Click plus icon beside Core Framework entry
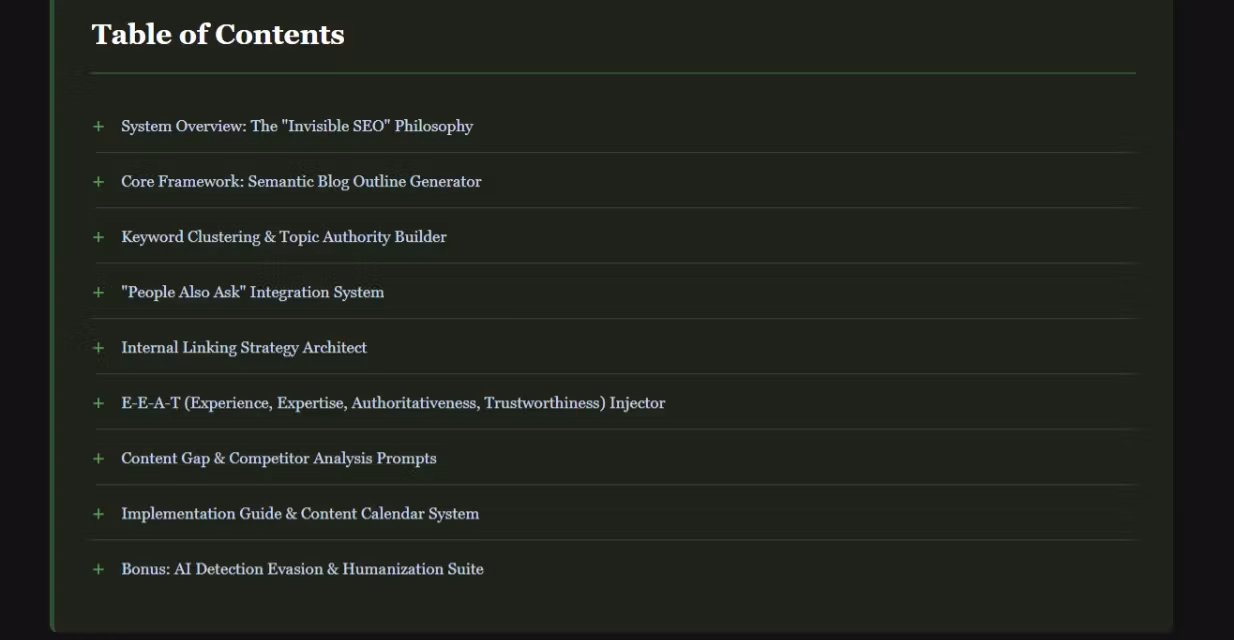Screen dimensions: 1234x640 [x=98, y=182]
